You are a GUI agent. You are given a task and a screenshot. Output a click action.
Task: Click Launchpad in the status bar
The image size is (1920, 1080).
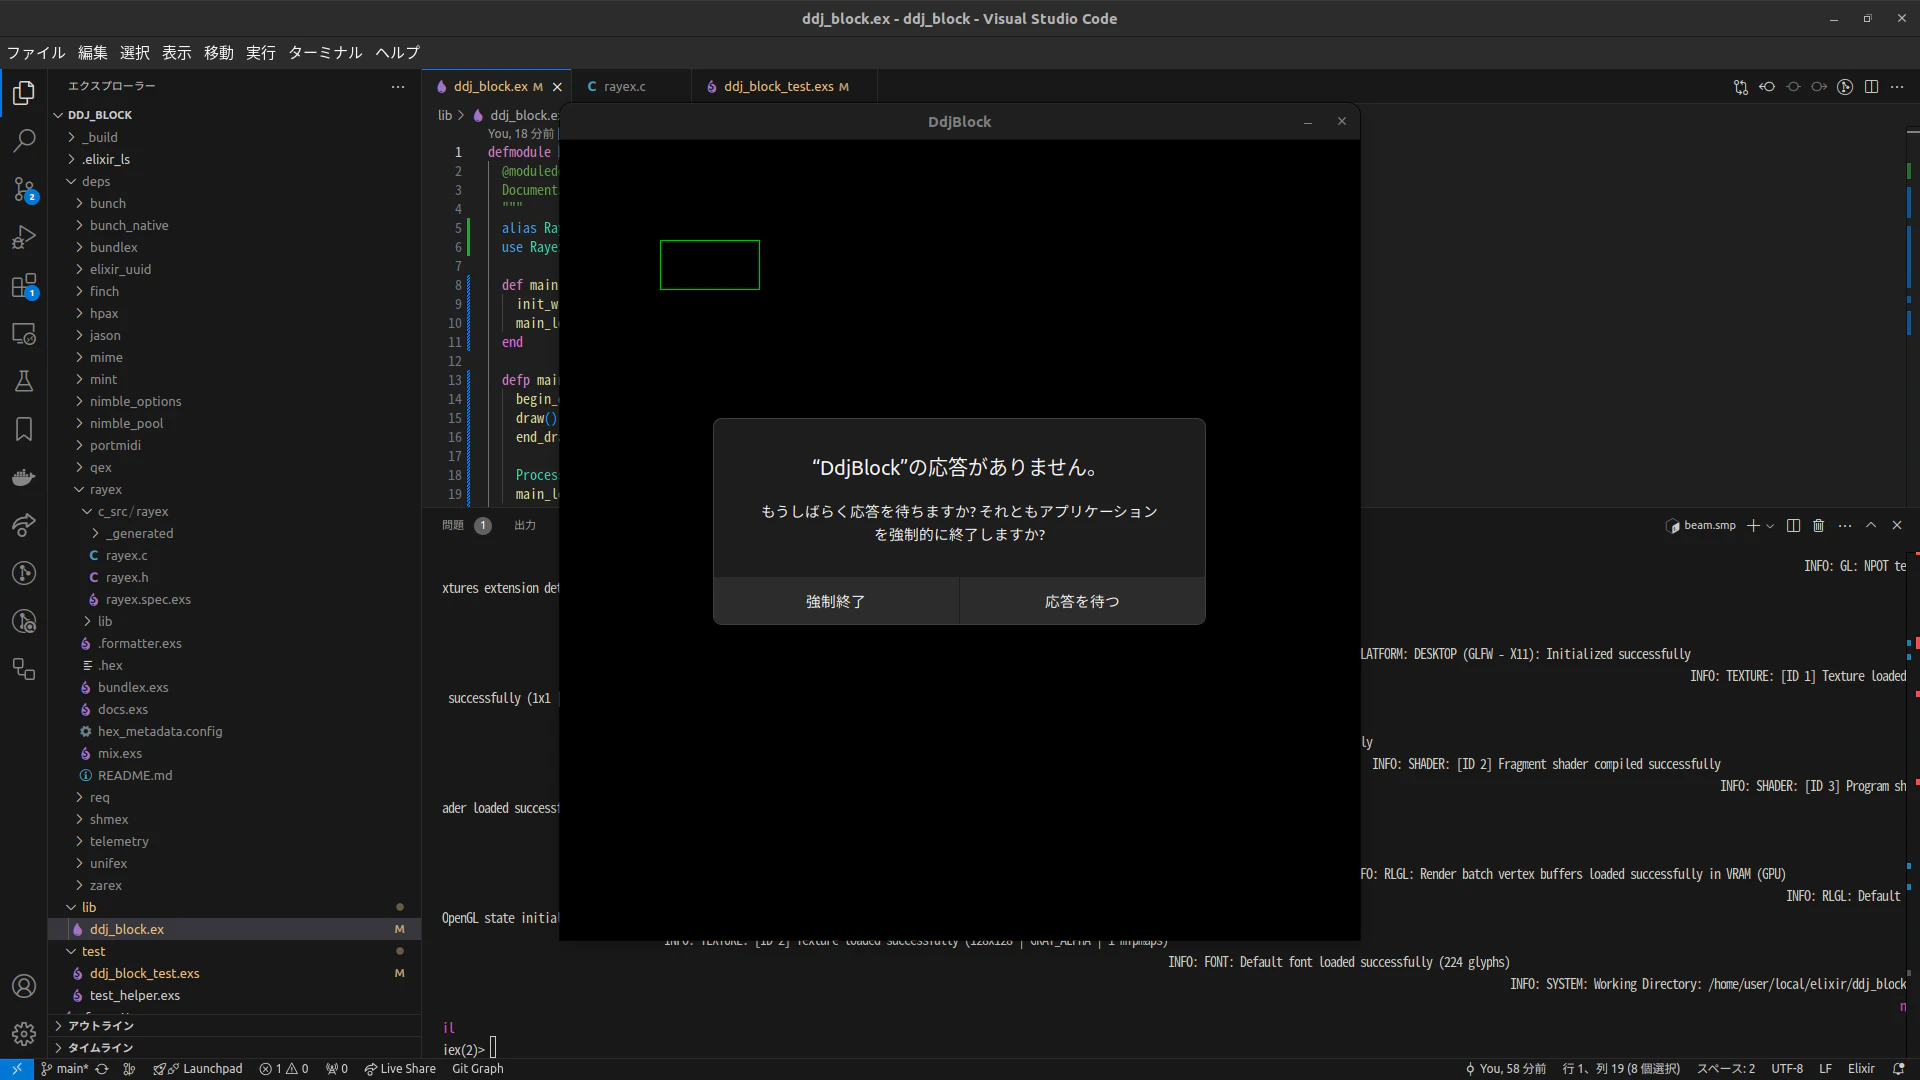[198, 1069]
